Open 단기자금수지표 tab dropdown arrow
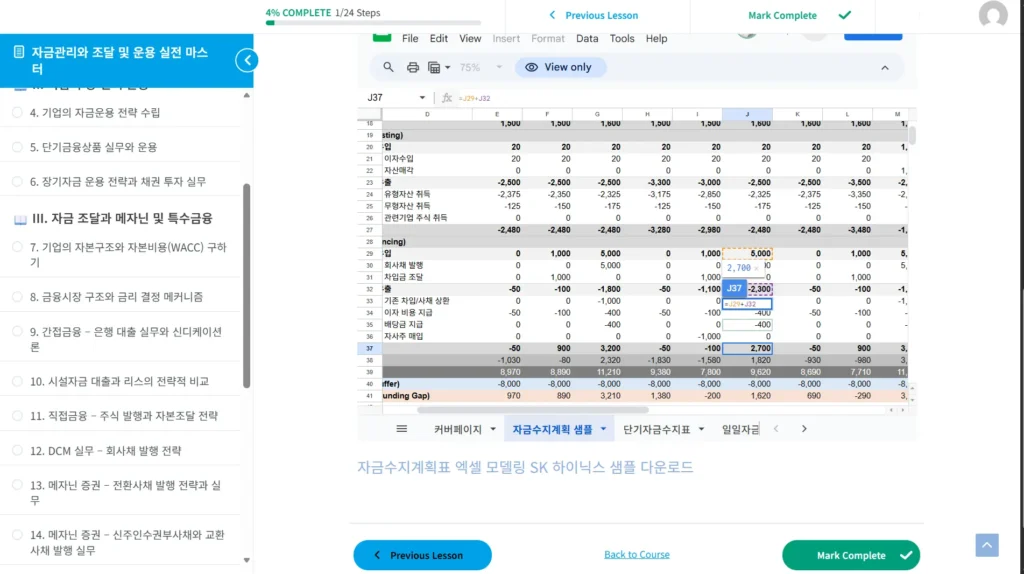 [701, 429]
